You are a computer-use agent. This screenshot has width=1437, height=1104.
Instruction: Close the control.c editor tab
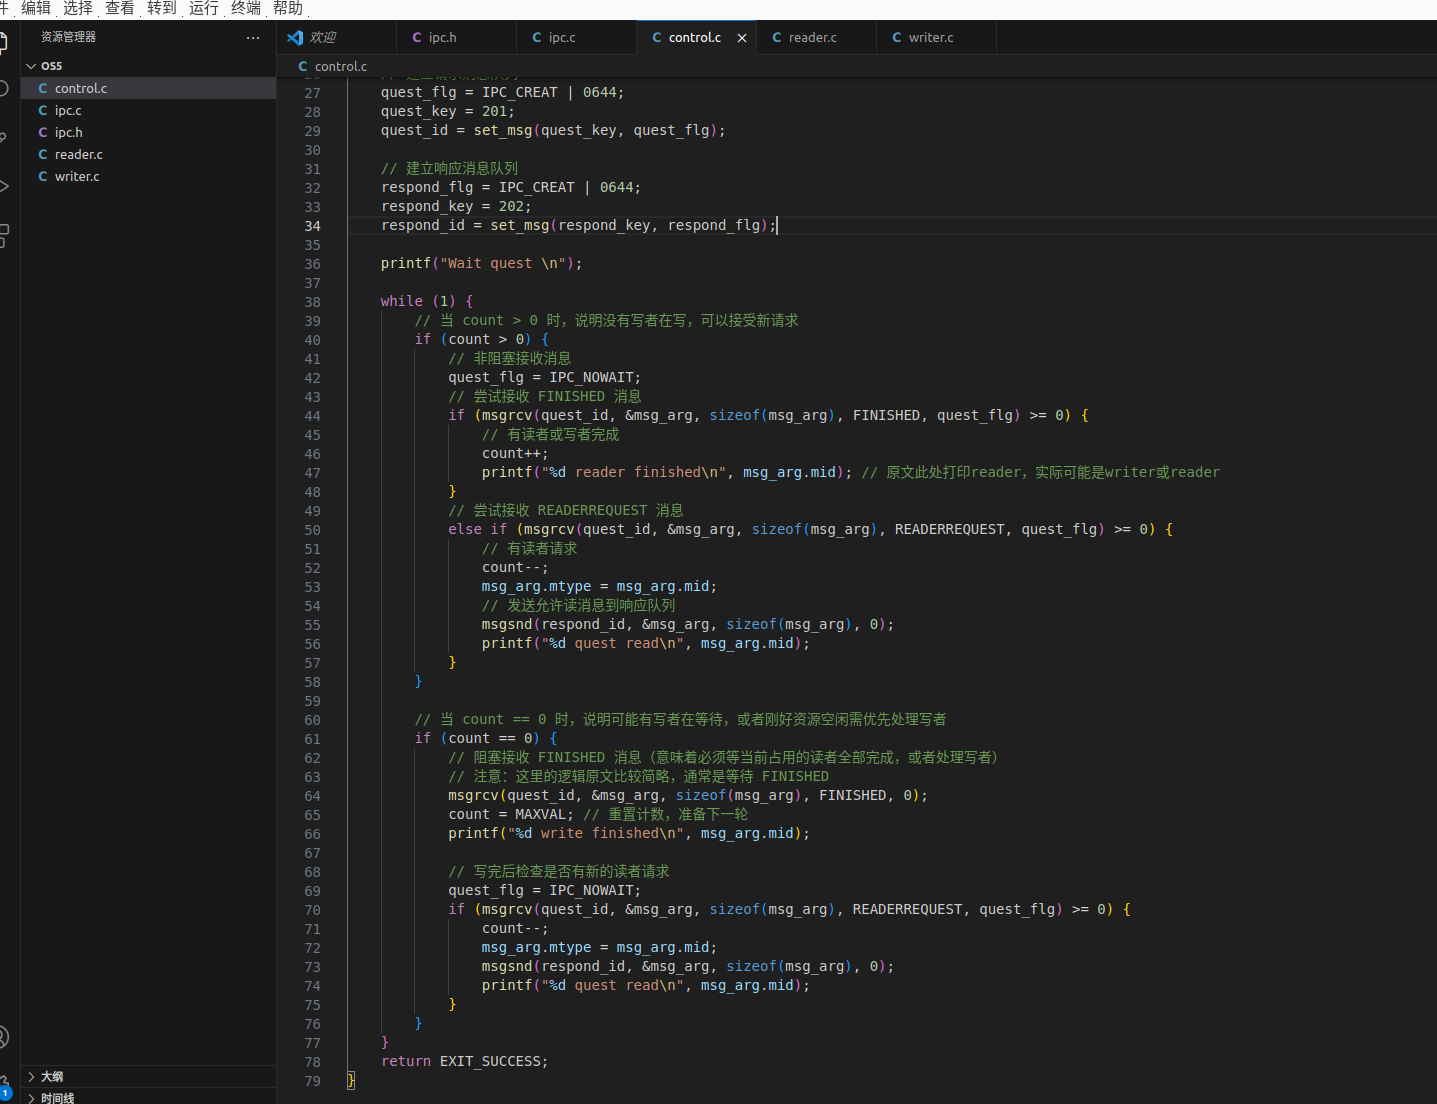tap(742, 38)
